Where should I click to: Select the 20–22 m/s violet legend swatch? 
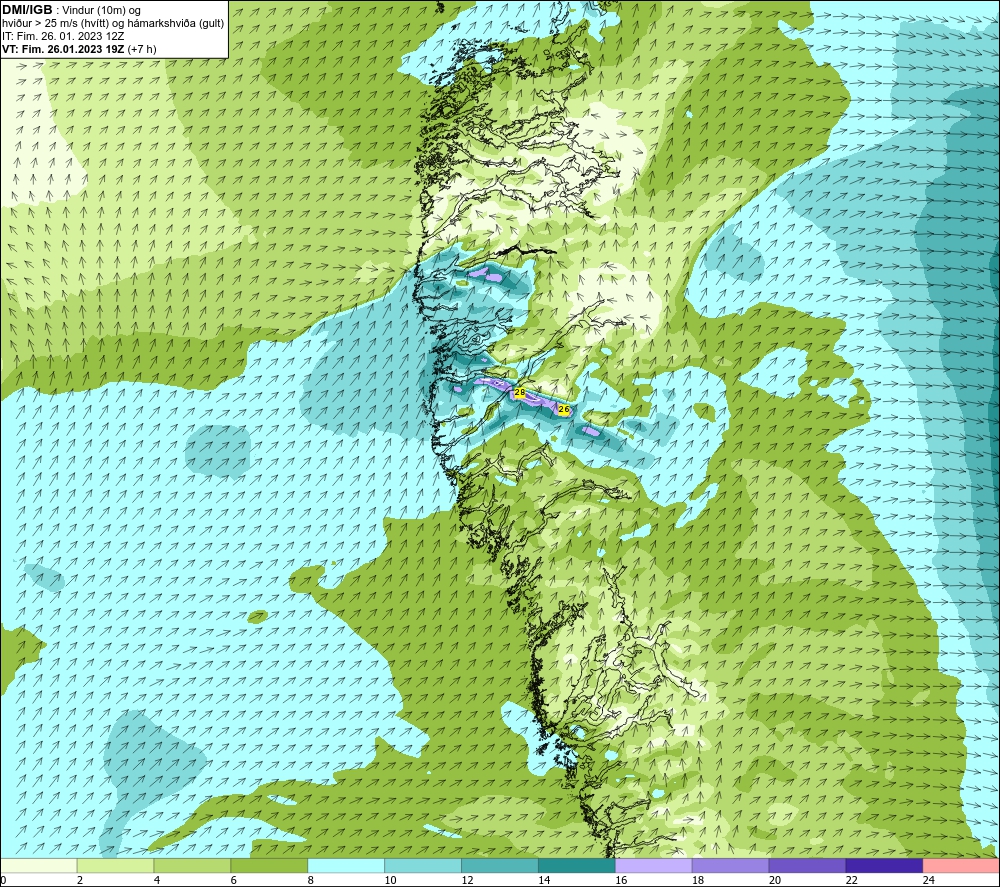click(807, 866)
